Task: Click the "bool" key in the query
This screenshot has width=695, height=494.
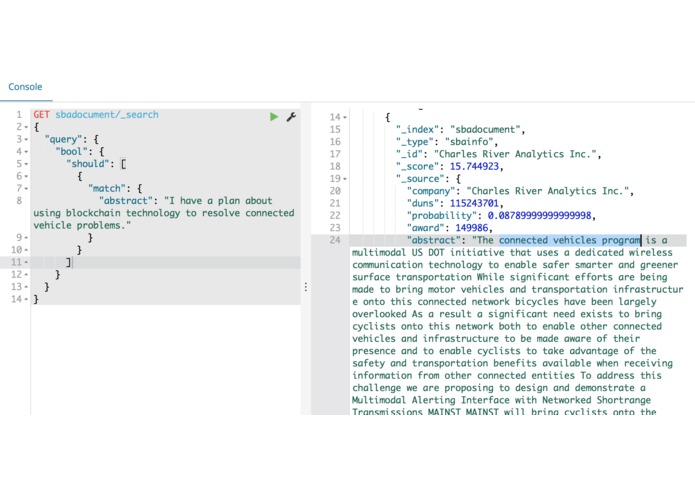Action: [71, 152]
